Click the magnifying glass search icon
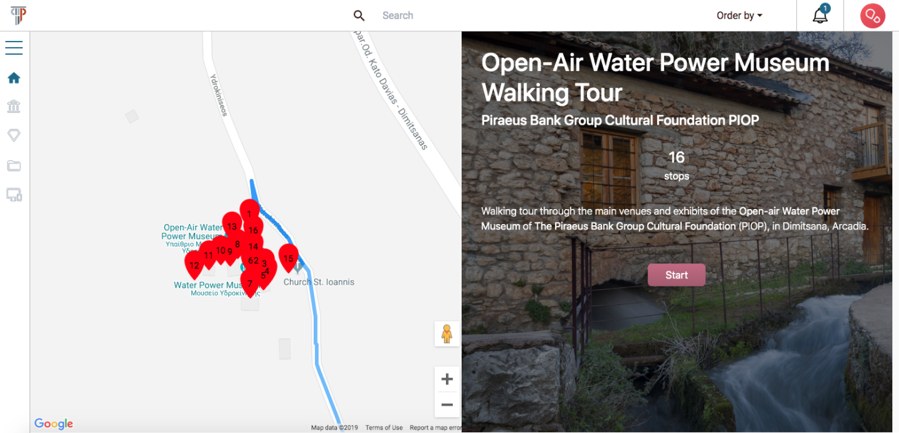 tap(359, 15)
